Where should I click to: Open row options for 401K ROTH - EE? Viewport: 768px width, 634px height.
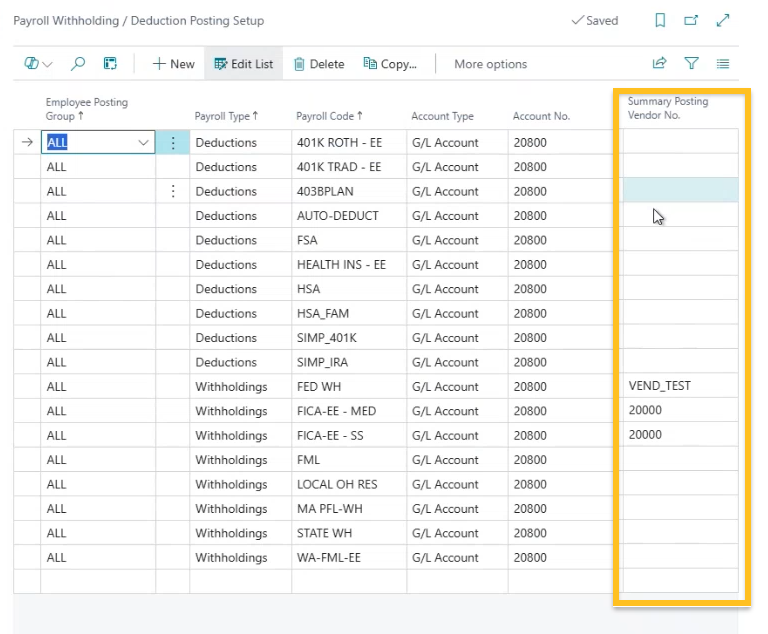172,143
